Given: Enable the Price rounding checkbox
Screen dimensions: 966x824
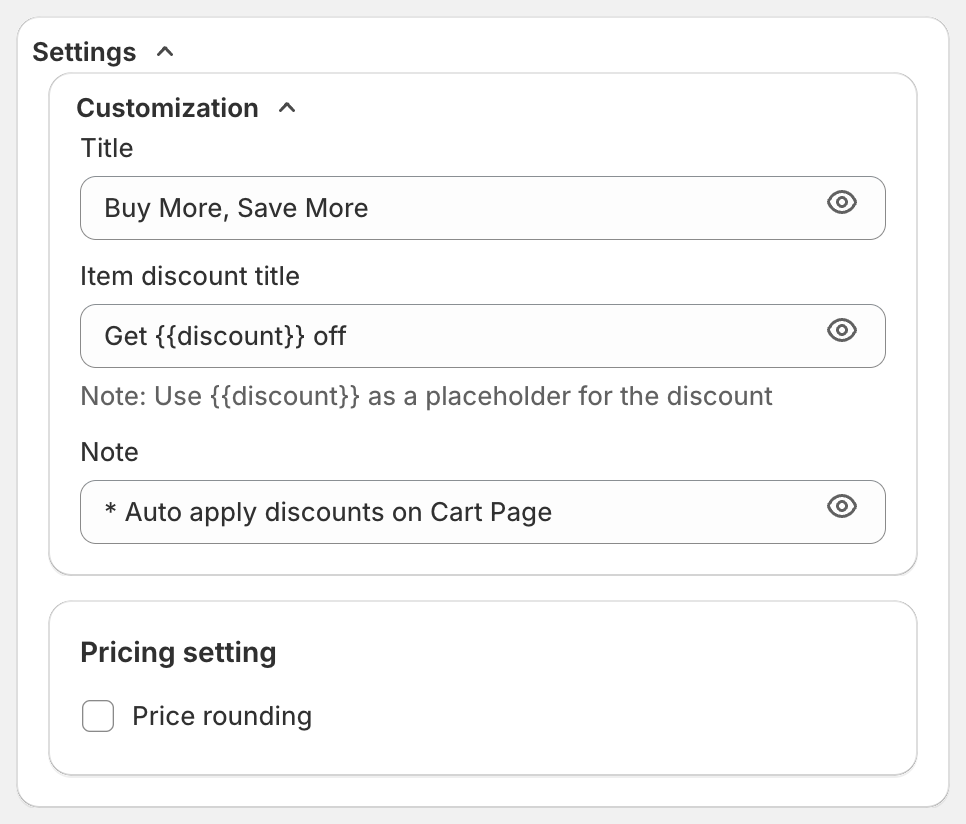Looking at the screenshot, I should 98,716.
